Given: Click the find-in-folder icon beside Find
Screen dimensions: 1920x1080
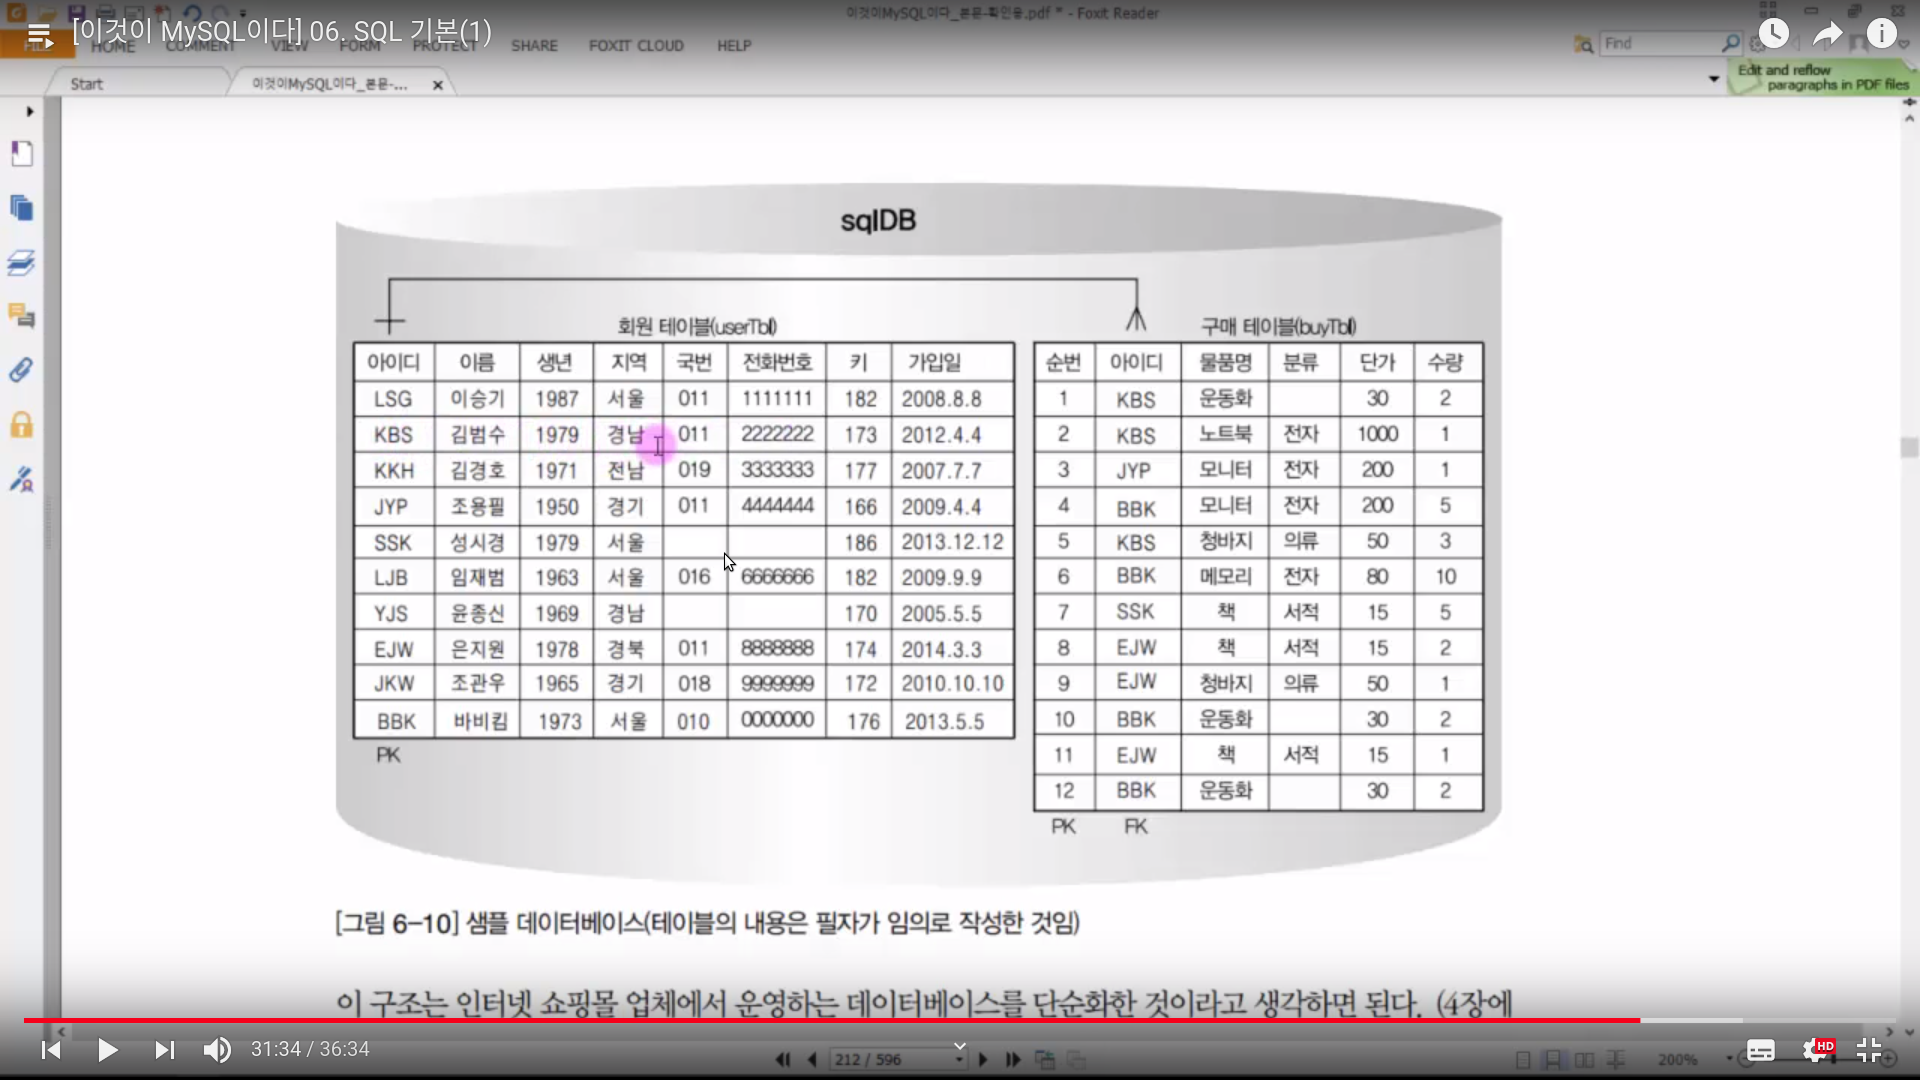Looking at the screenshot, I should [1583, 44].
